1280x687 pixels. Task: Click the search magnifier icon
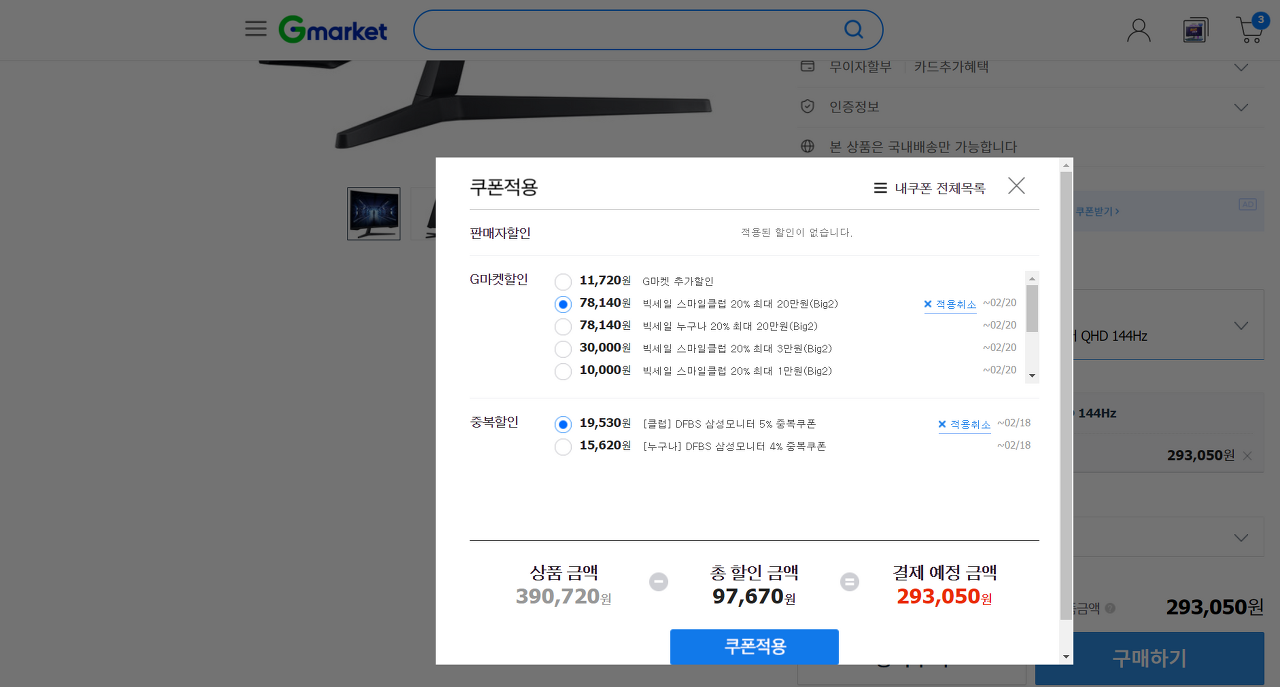[x=853, y=30]
